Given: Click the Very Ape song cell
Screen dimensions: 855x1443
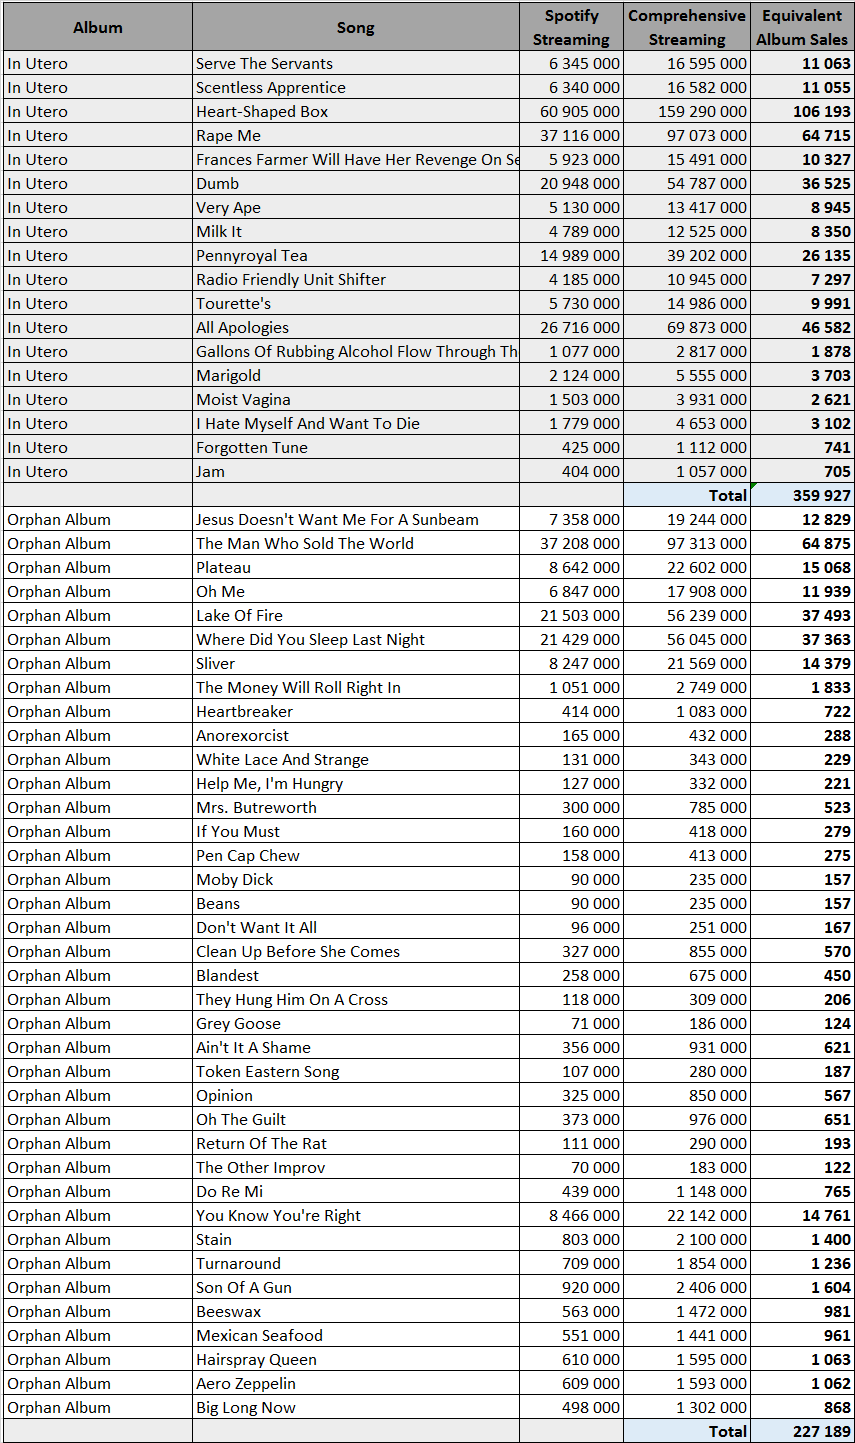Looking at the screenshot, I should [355, 207].
